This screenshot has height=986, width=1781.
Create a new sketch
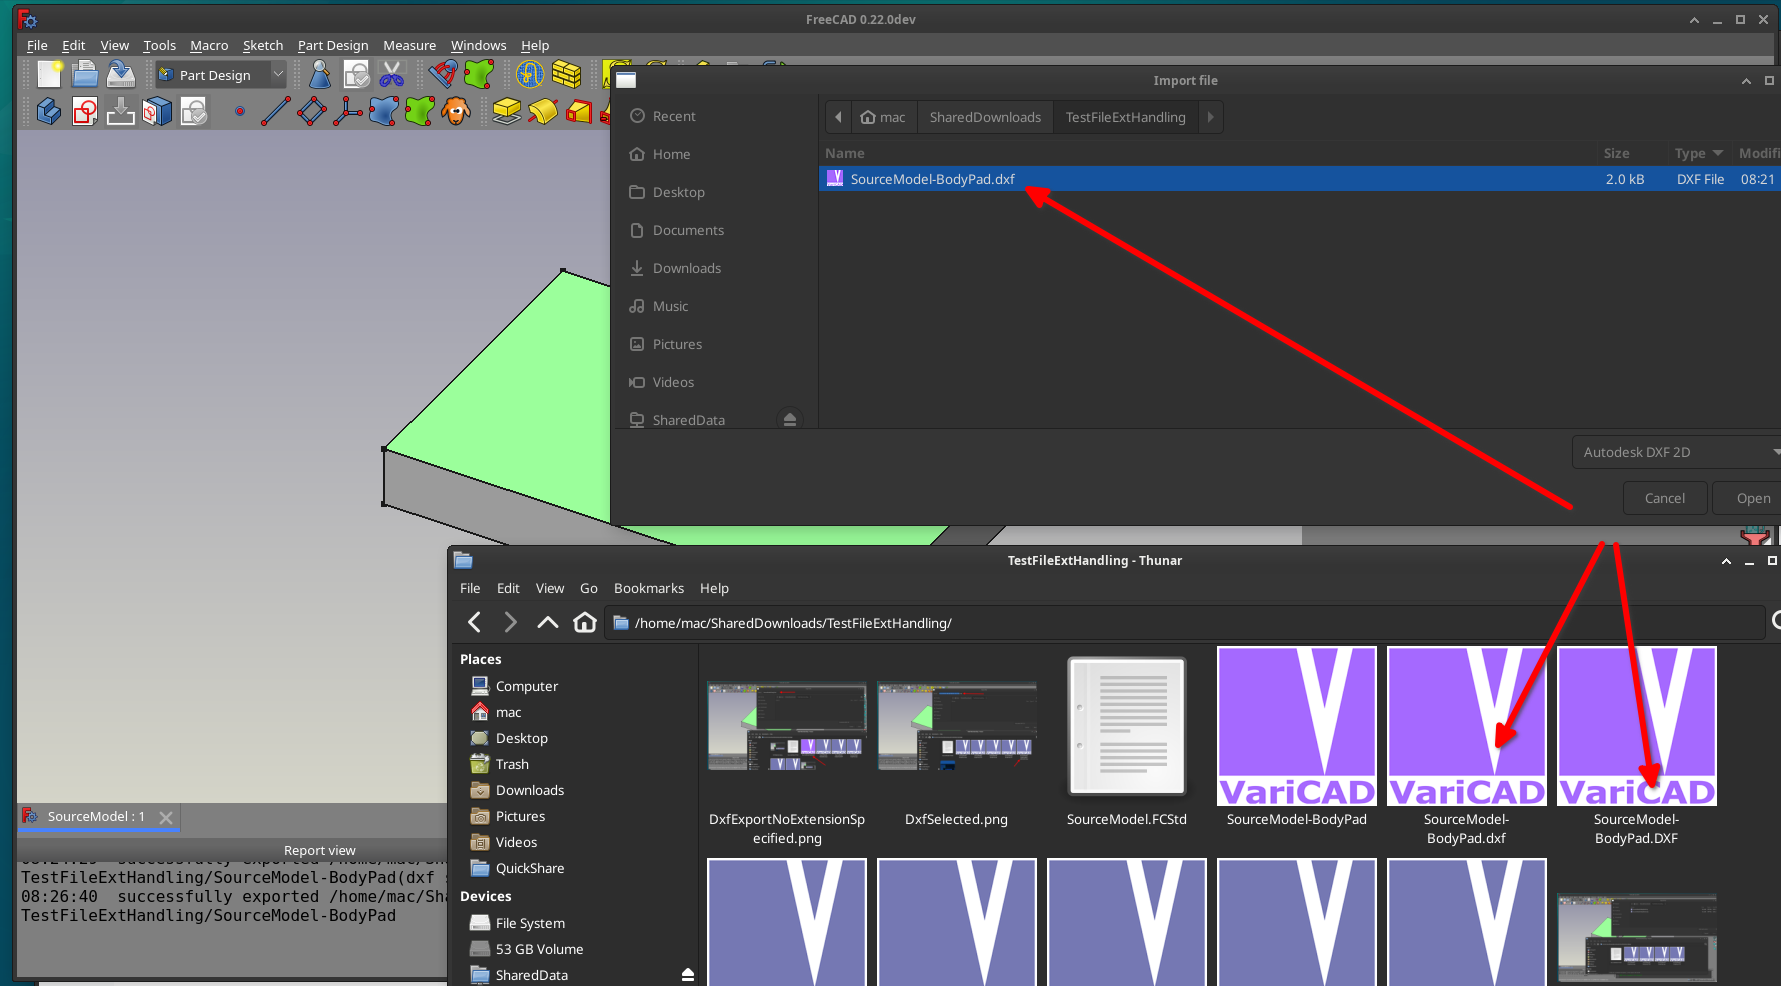84,111
